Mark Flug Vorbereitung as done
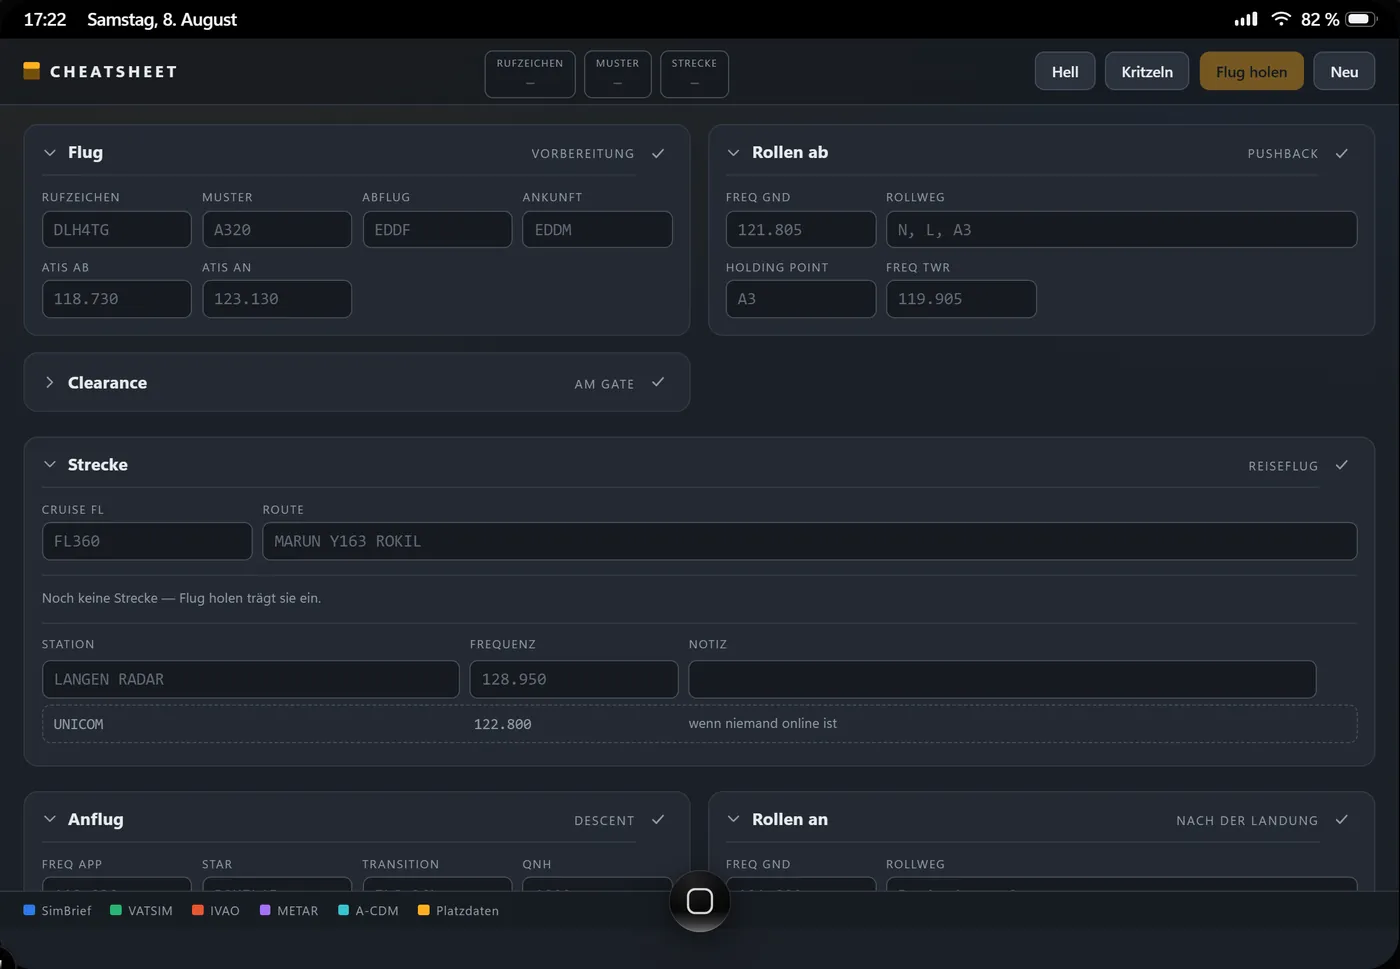This screenshot has width=1400, height=969. (x=658, y=153)
